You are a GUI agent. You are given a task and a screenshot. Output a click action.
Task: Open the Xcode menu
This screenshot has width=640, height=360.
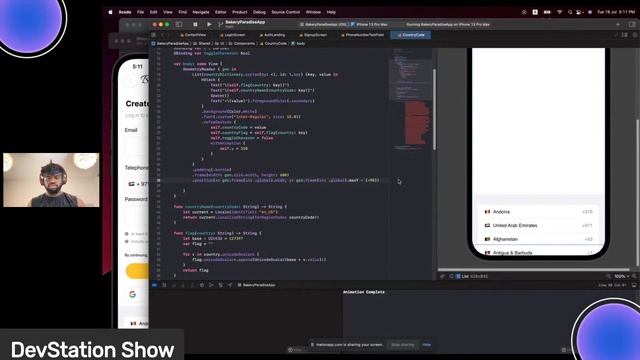tap(125, 12)
